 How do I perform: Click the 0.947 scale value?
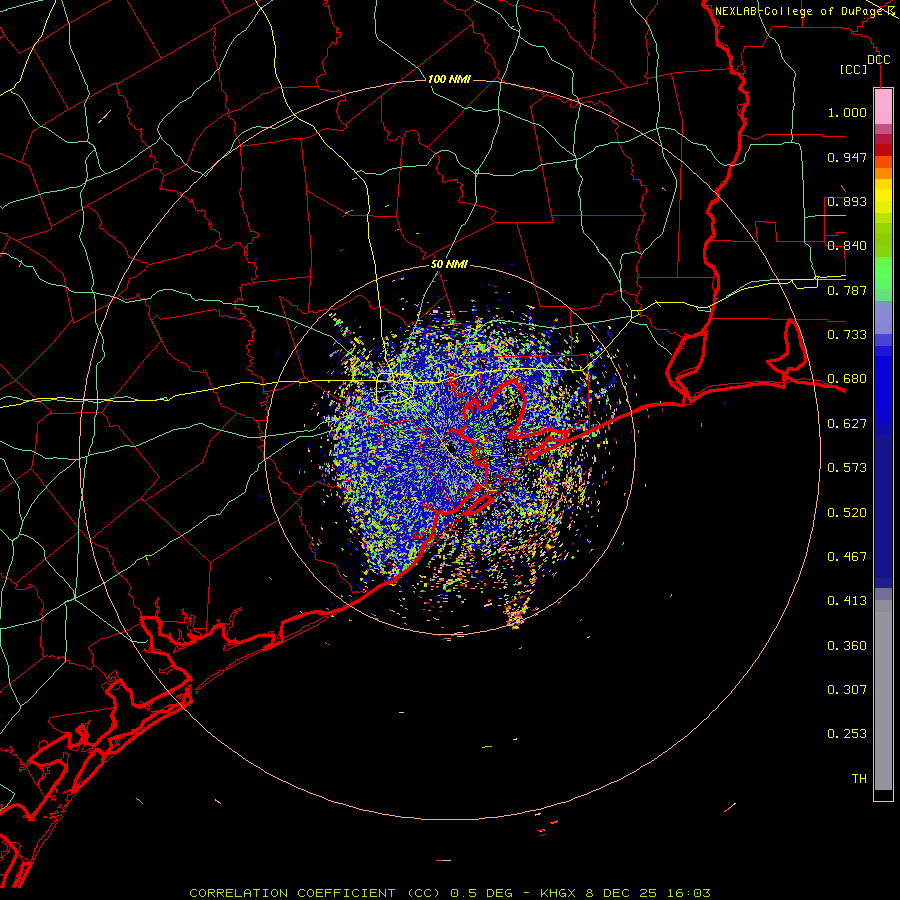pos(847,157)
